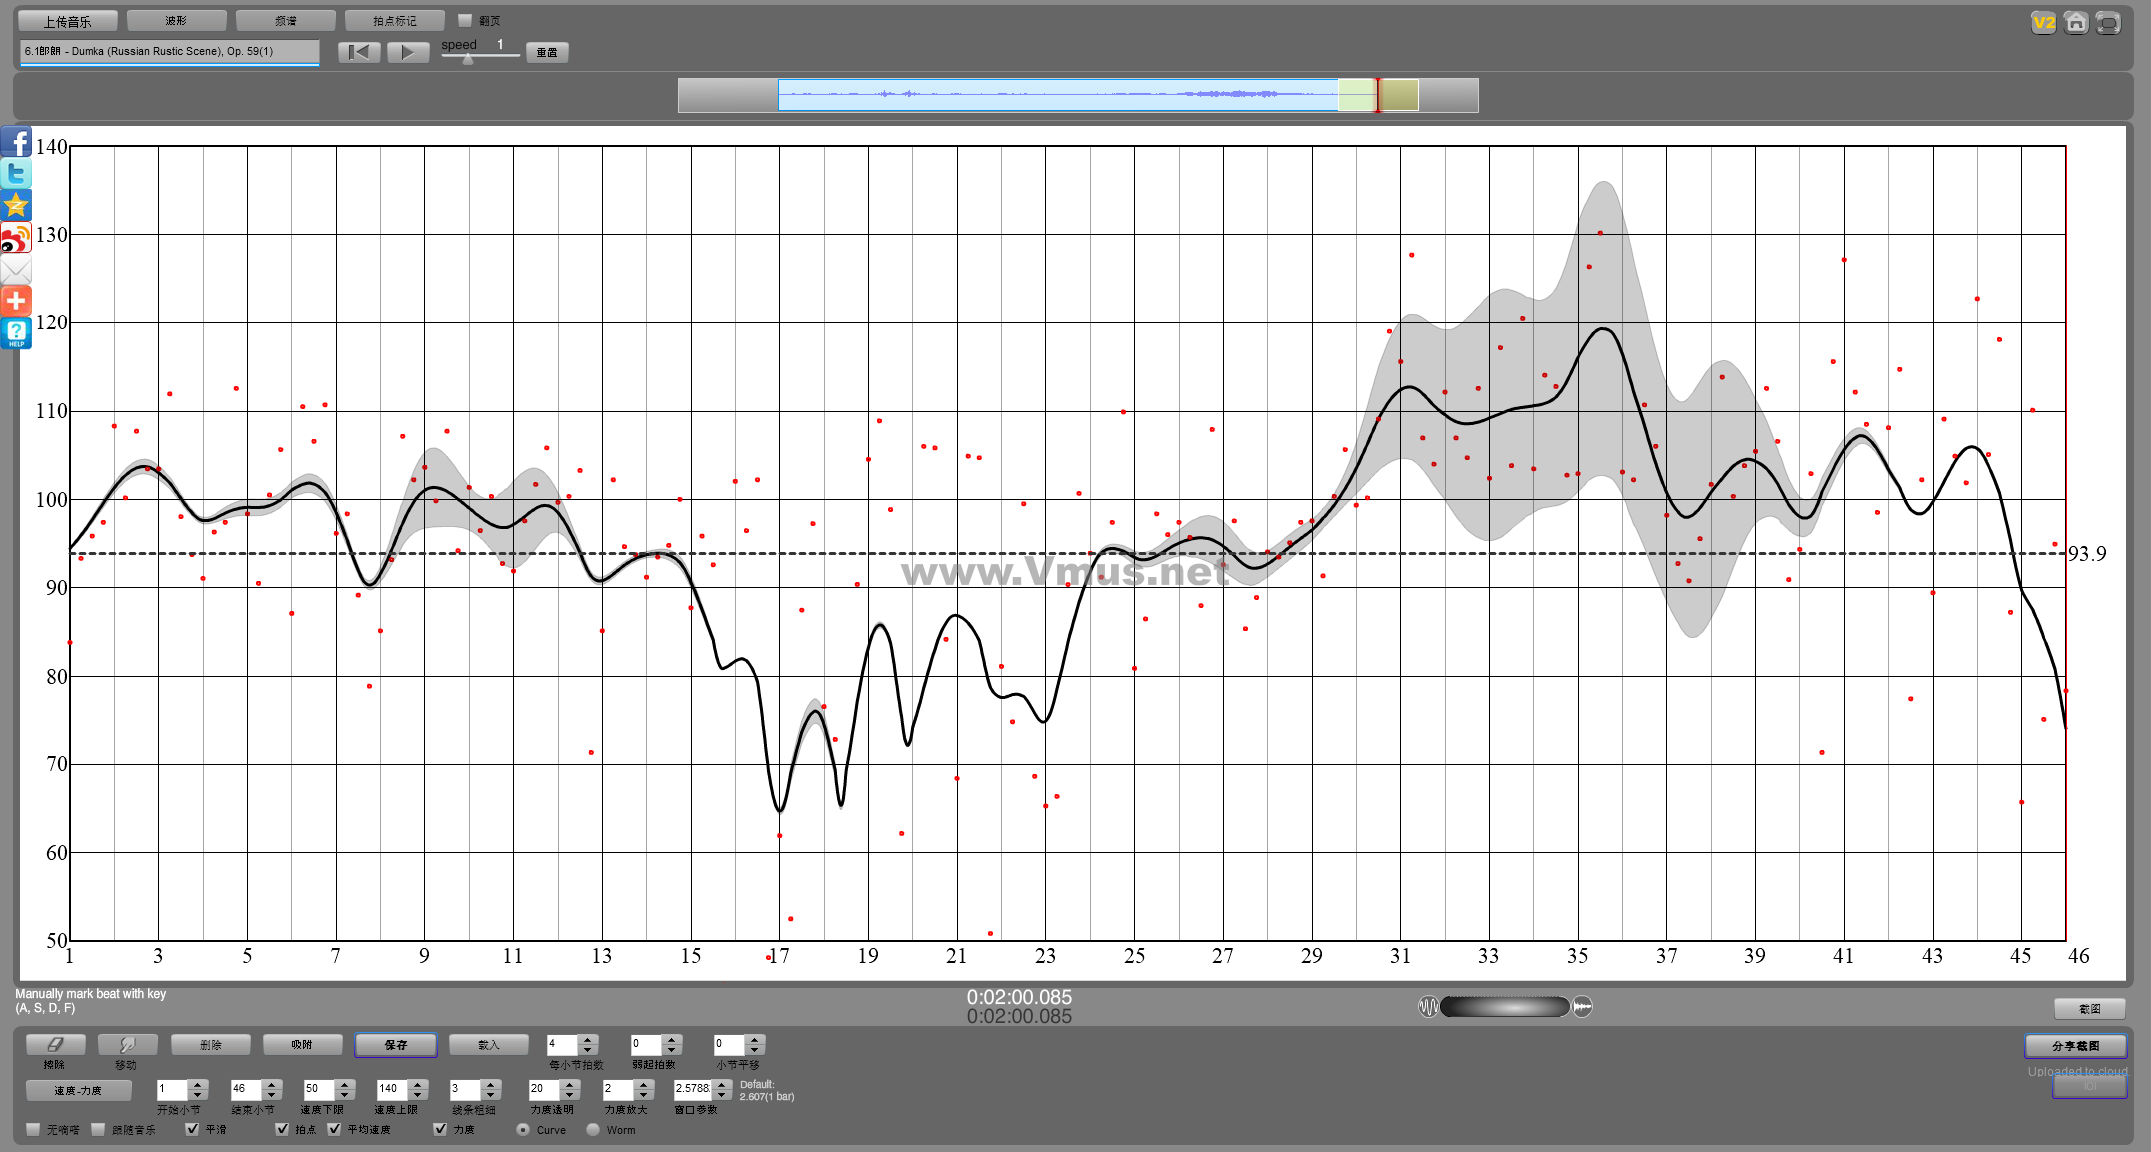Click the 上传音乐 upload music button
Screen dimensions: 2151x1152
pyautogui.click(x=67, y=21)
